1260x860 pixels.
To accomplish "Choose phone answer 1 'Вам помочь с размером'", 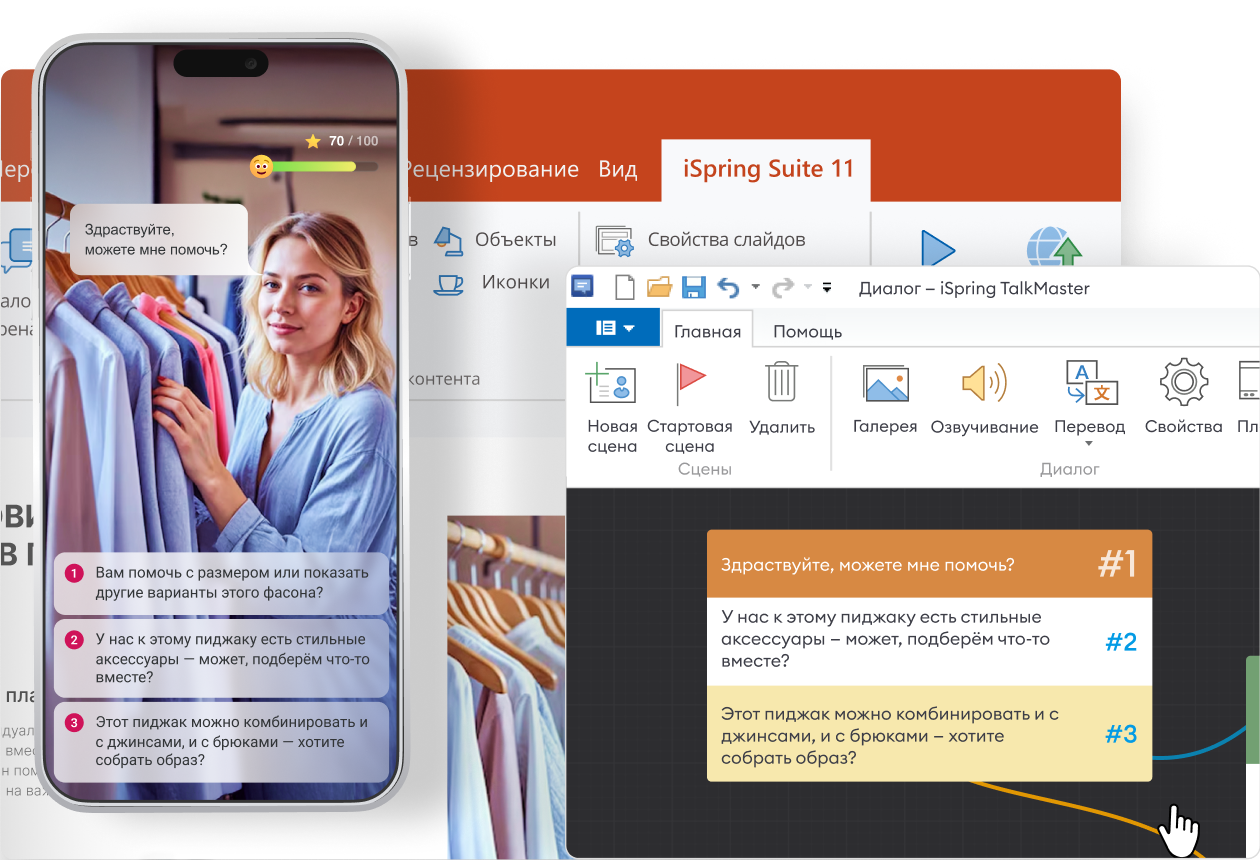I will point(221,583).
